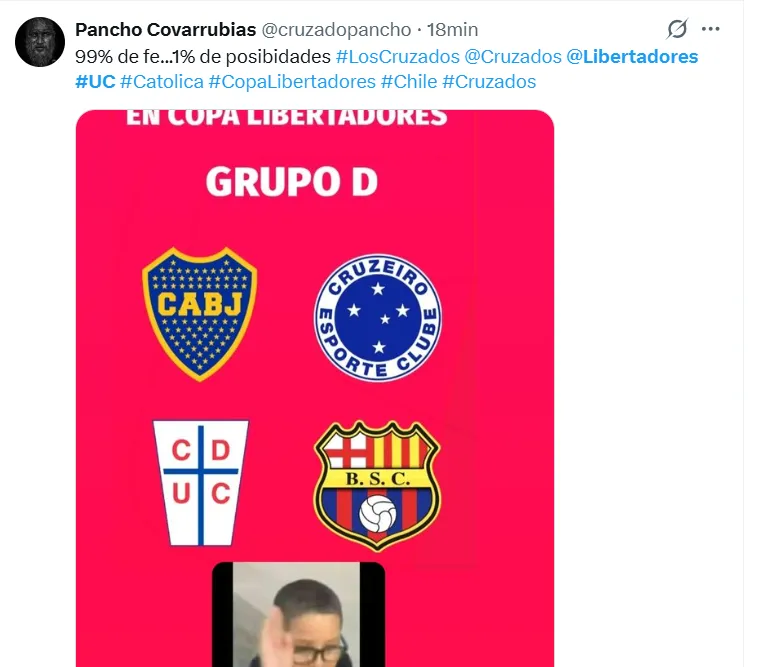The height and width of the screenshot is (667, 760).
Task: Open the #Cruzados hashtag
Action: pos(489,81)
